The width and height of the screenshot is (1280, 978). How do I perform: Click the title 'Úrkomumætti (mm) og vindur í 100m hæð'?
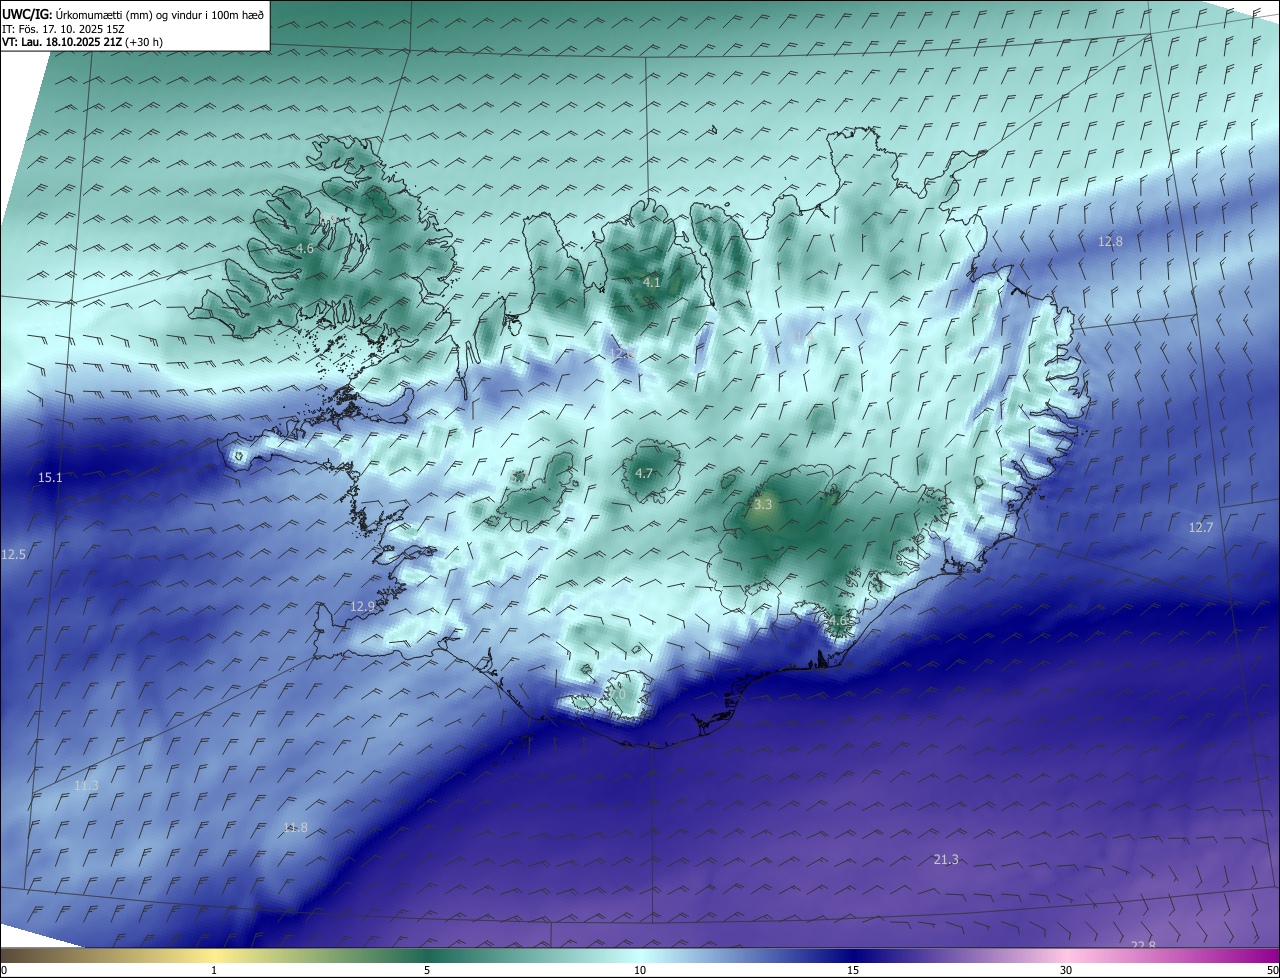coord(159,14)
